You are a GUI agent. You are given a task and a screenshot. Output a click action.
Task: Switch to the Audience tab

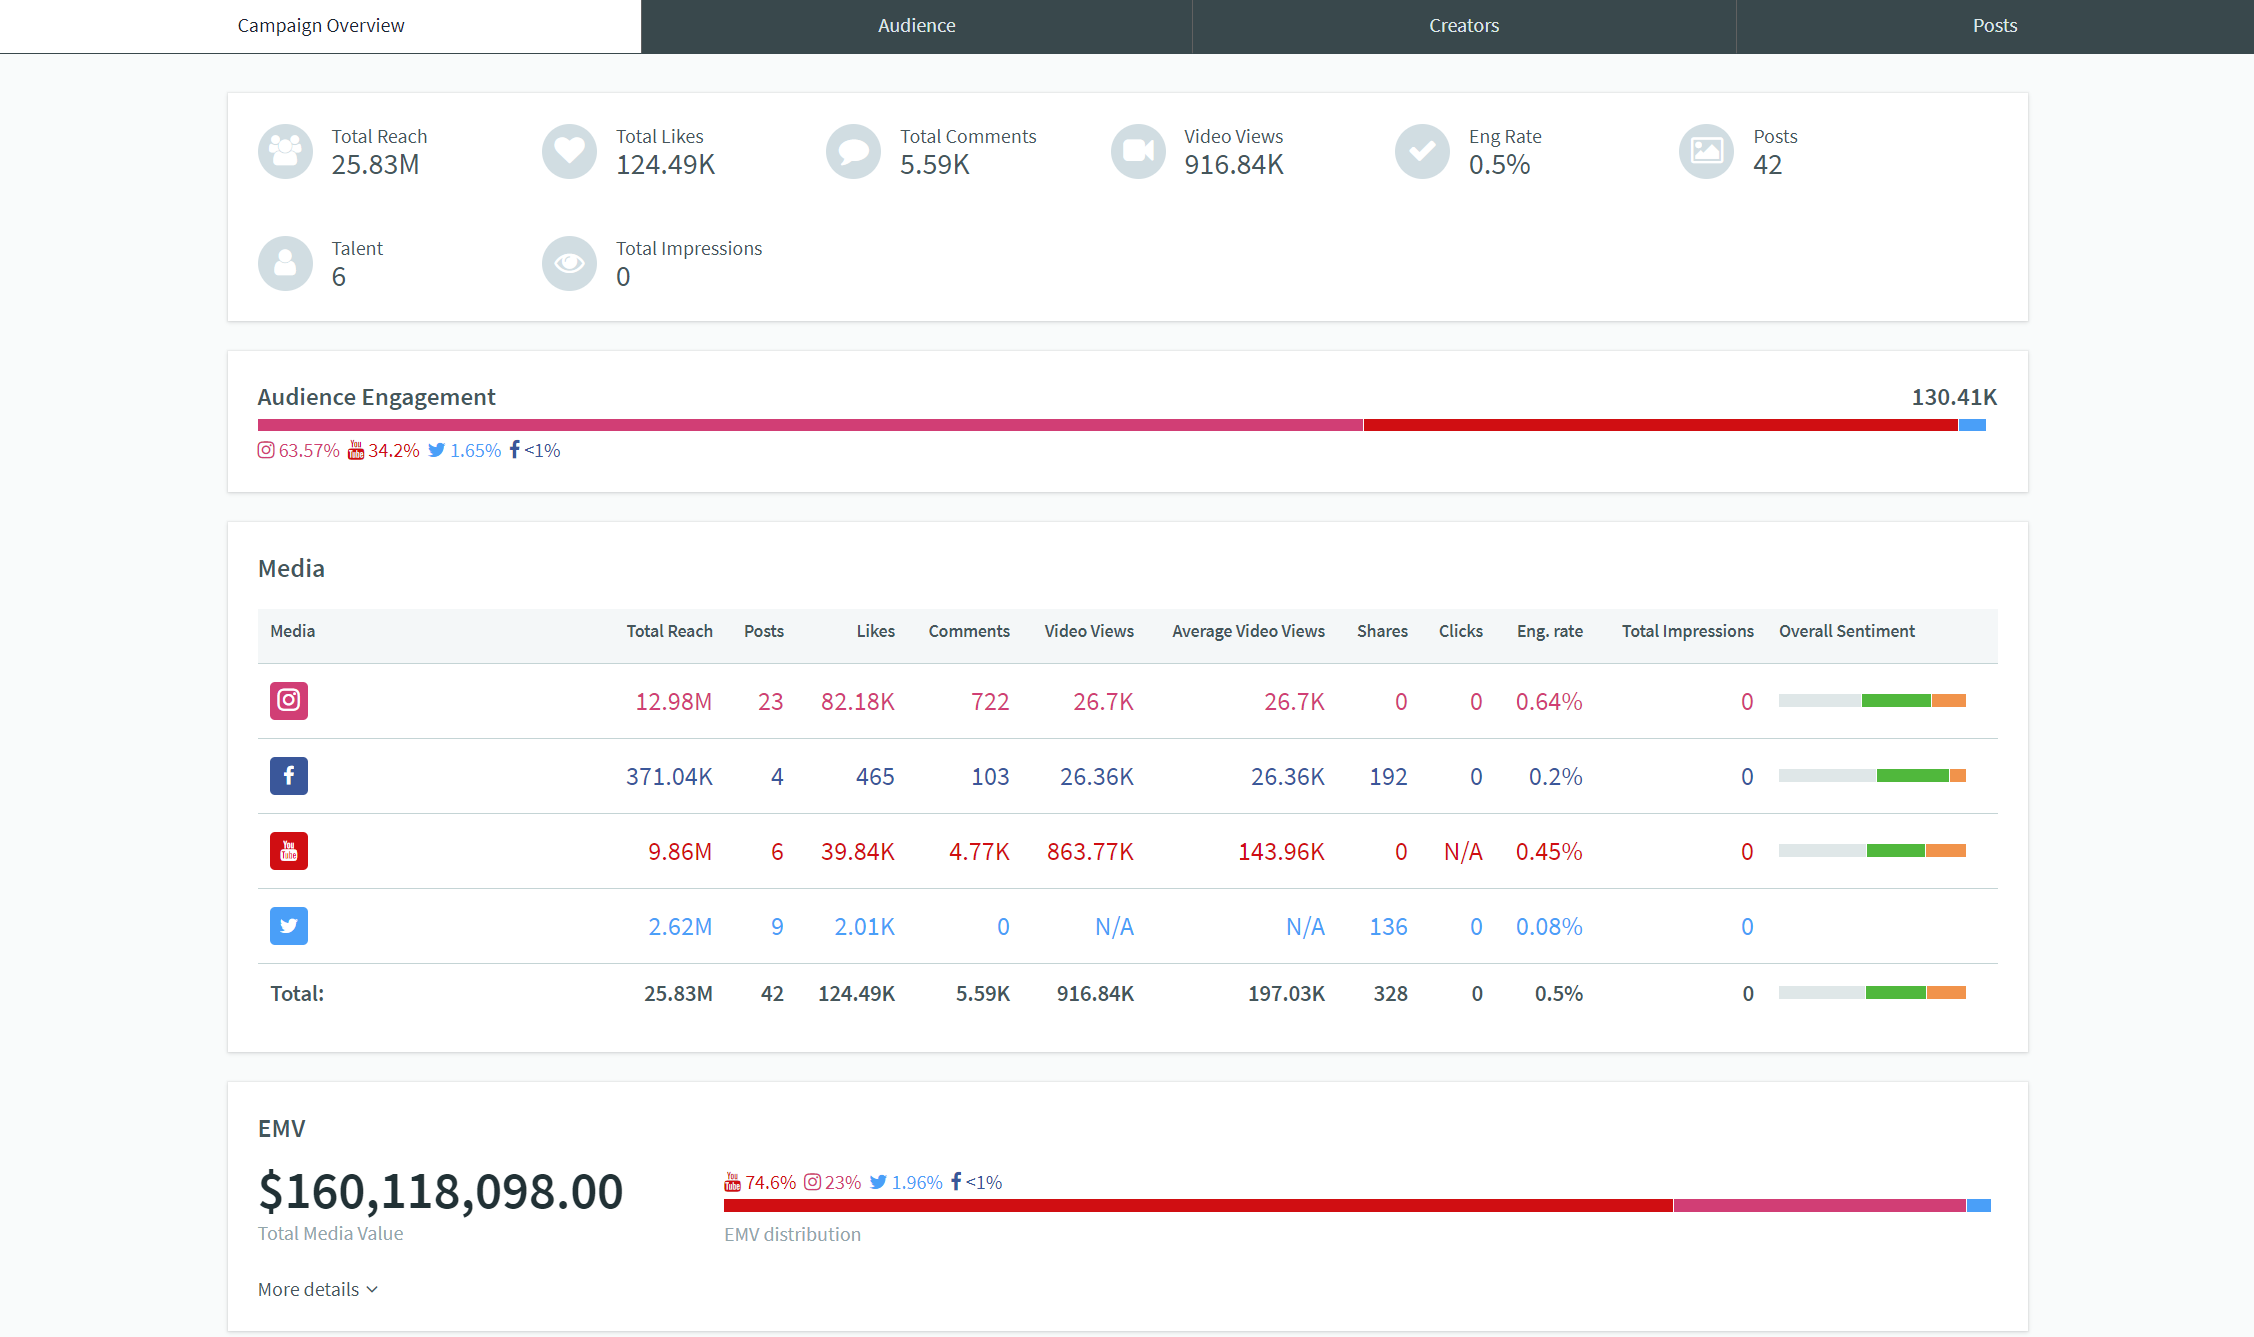[916, 26]
